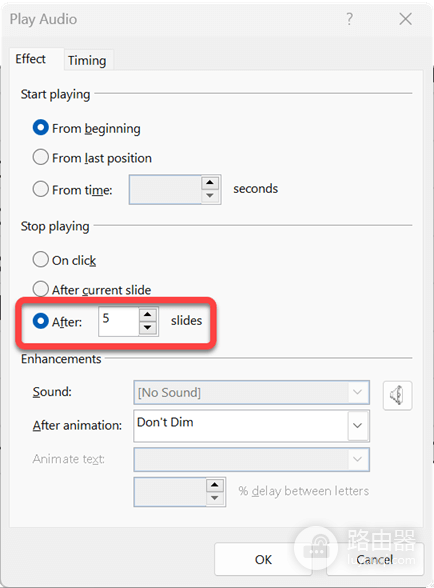Open the Animate text dropdown
This screenshot has width=434, height=588.
(x=251, y=459)
